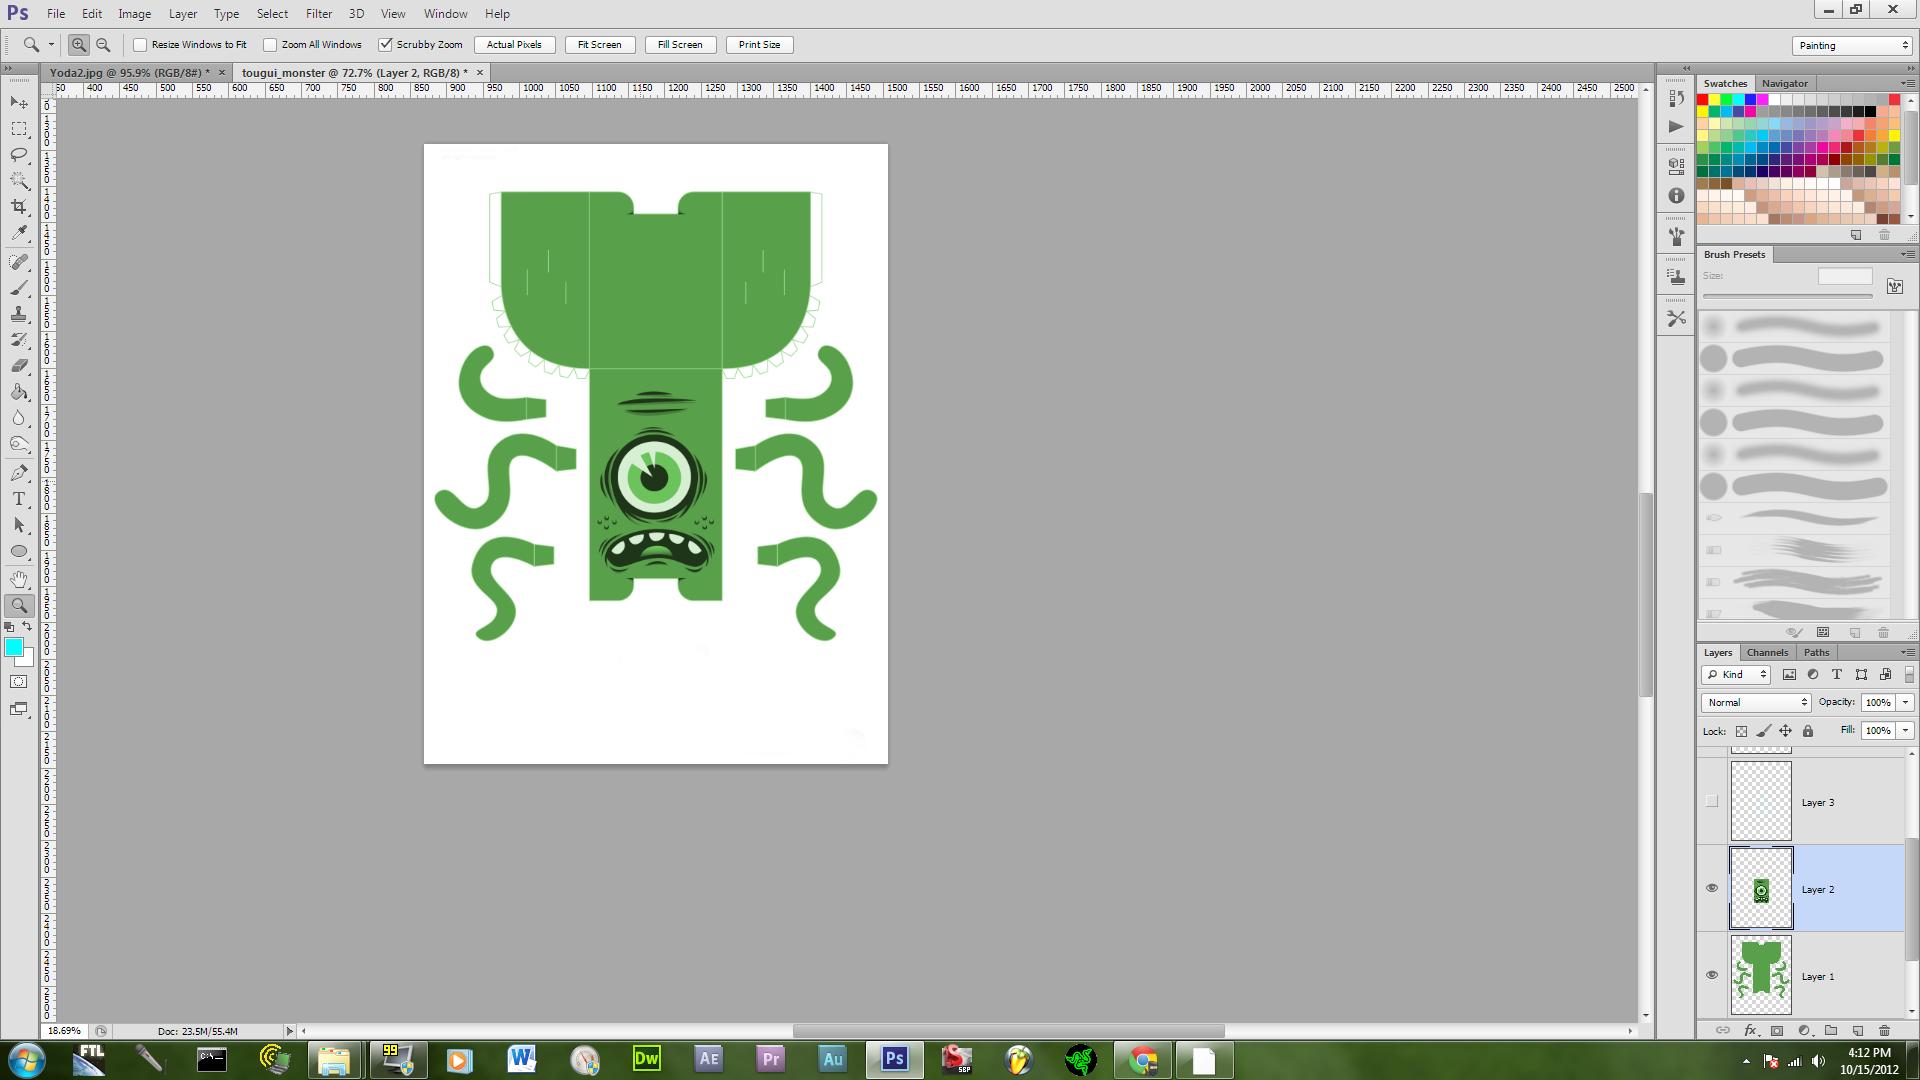Select the Horizontal Type tool

click(19, 499)
